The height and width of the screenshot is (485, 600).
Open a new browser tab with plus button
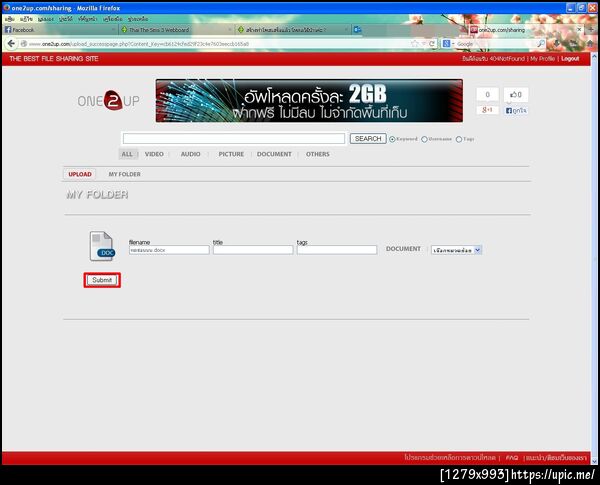click(x=591, y=29)
